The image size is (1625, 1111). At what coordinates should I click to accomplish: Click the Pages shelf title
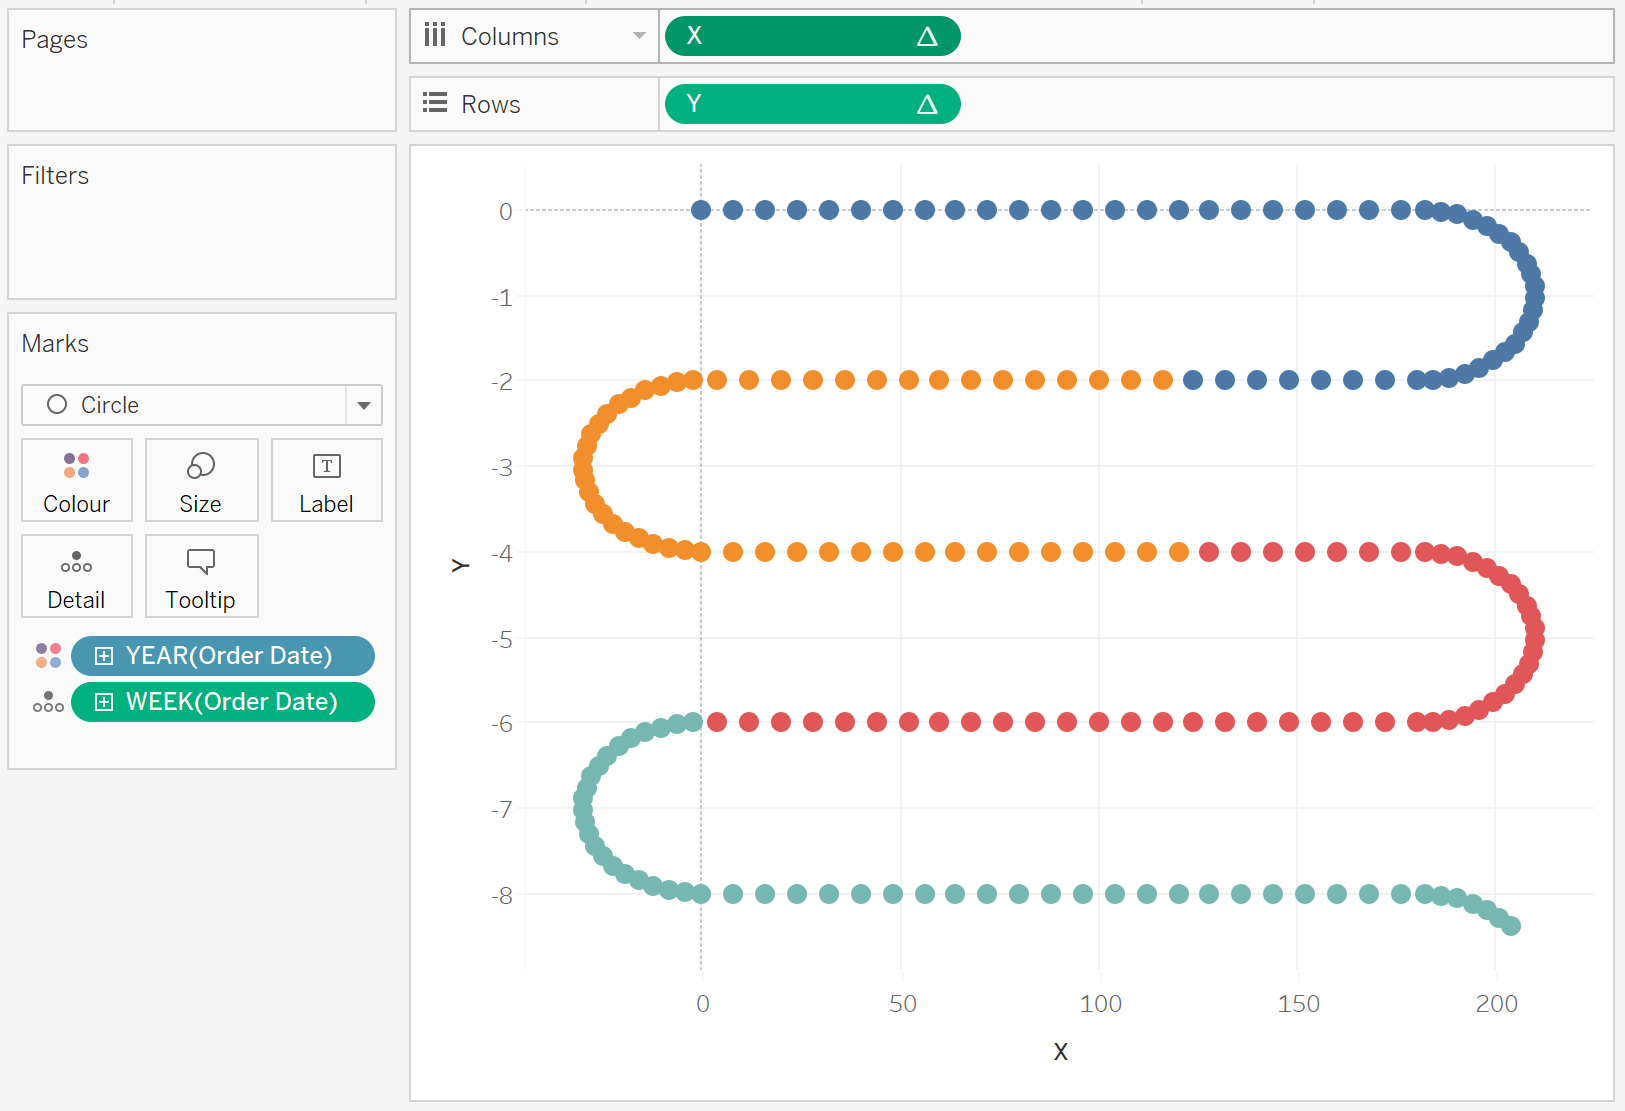pos(55,40)
